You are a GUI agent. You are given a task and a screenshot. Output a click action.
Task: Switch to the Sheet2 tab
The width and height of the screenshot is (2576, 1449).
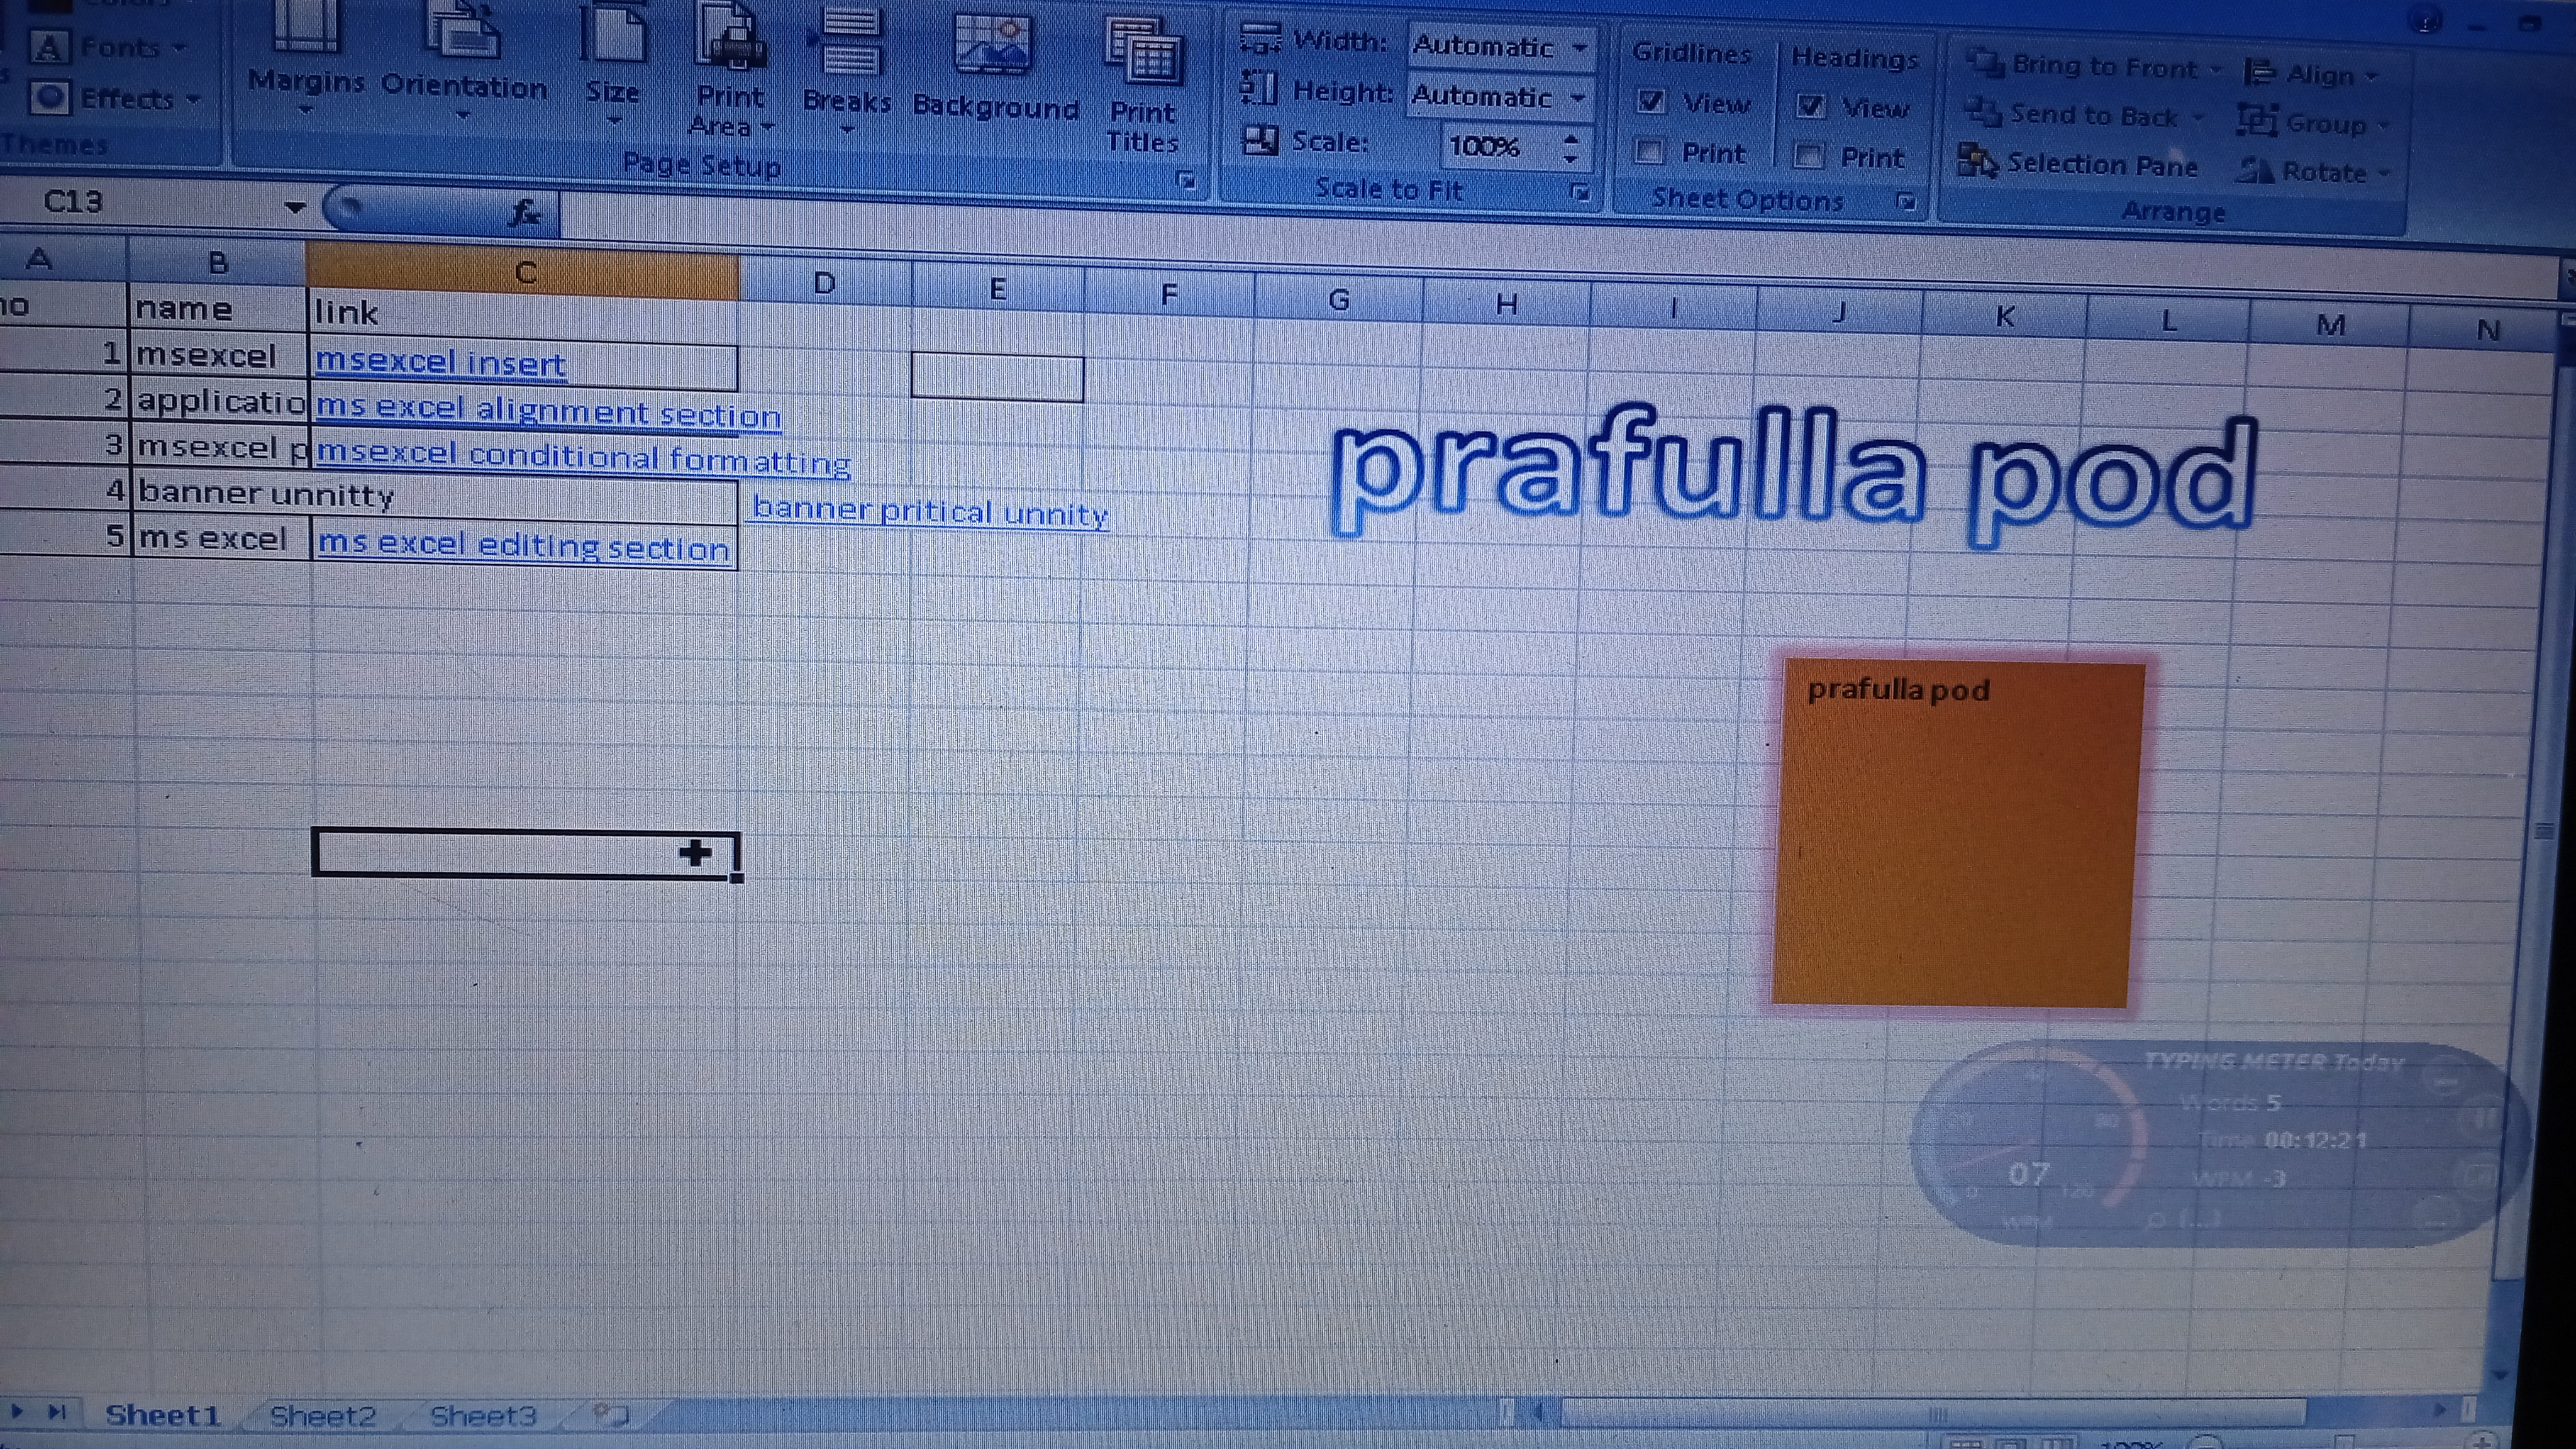pyautogui.click(x=323, y=1415)
